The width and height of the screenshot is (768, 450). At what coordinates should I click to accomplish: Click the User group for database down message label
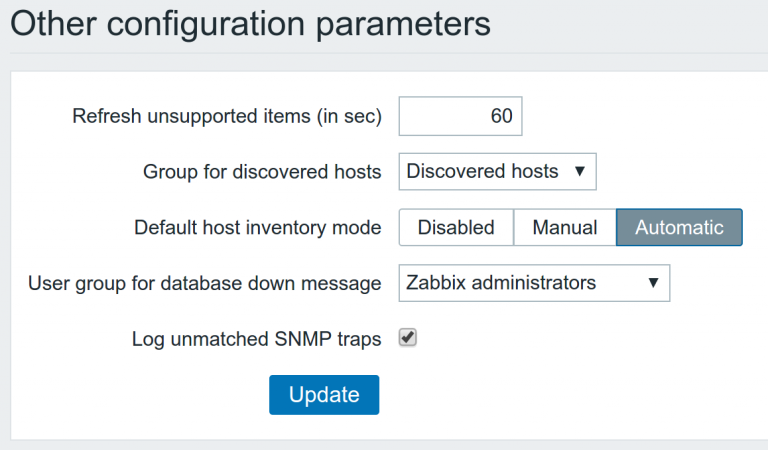click(x=205, y=284)
